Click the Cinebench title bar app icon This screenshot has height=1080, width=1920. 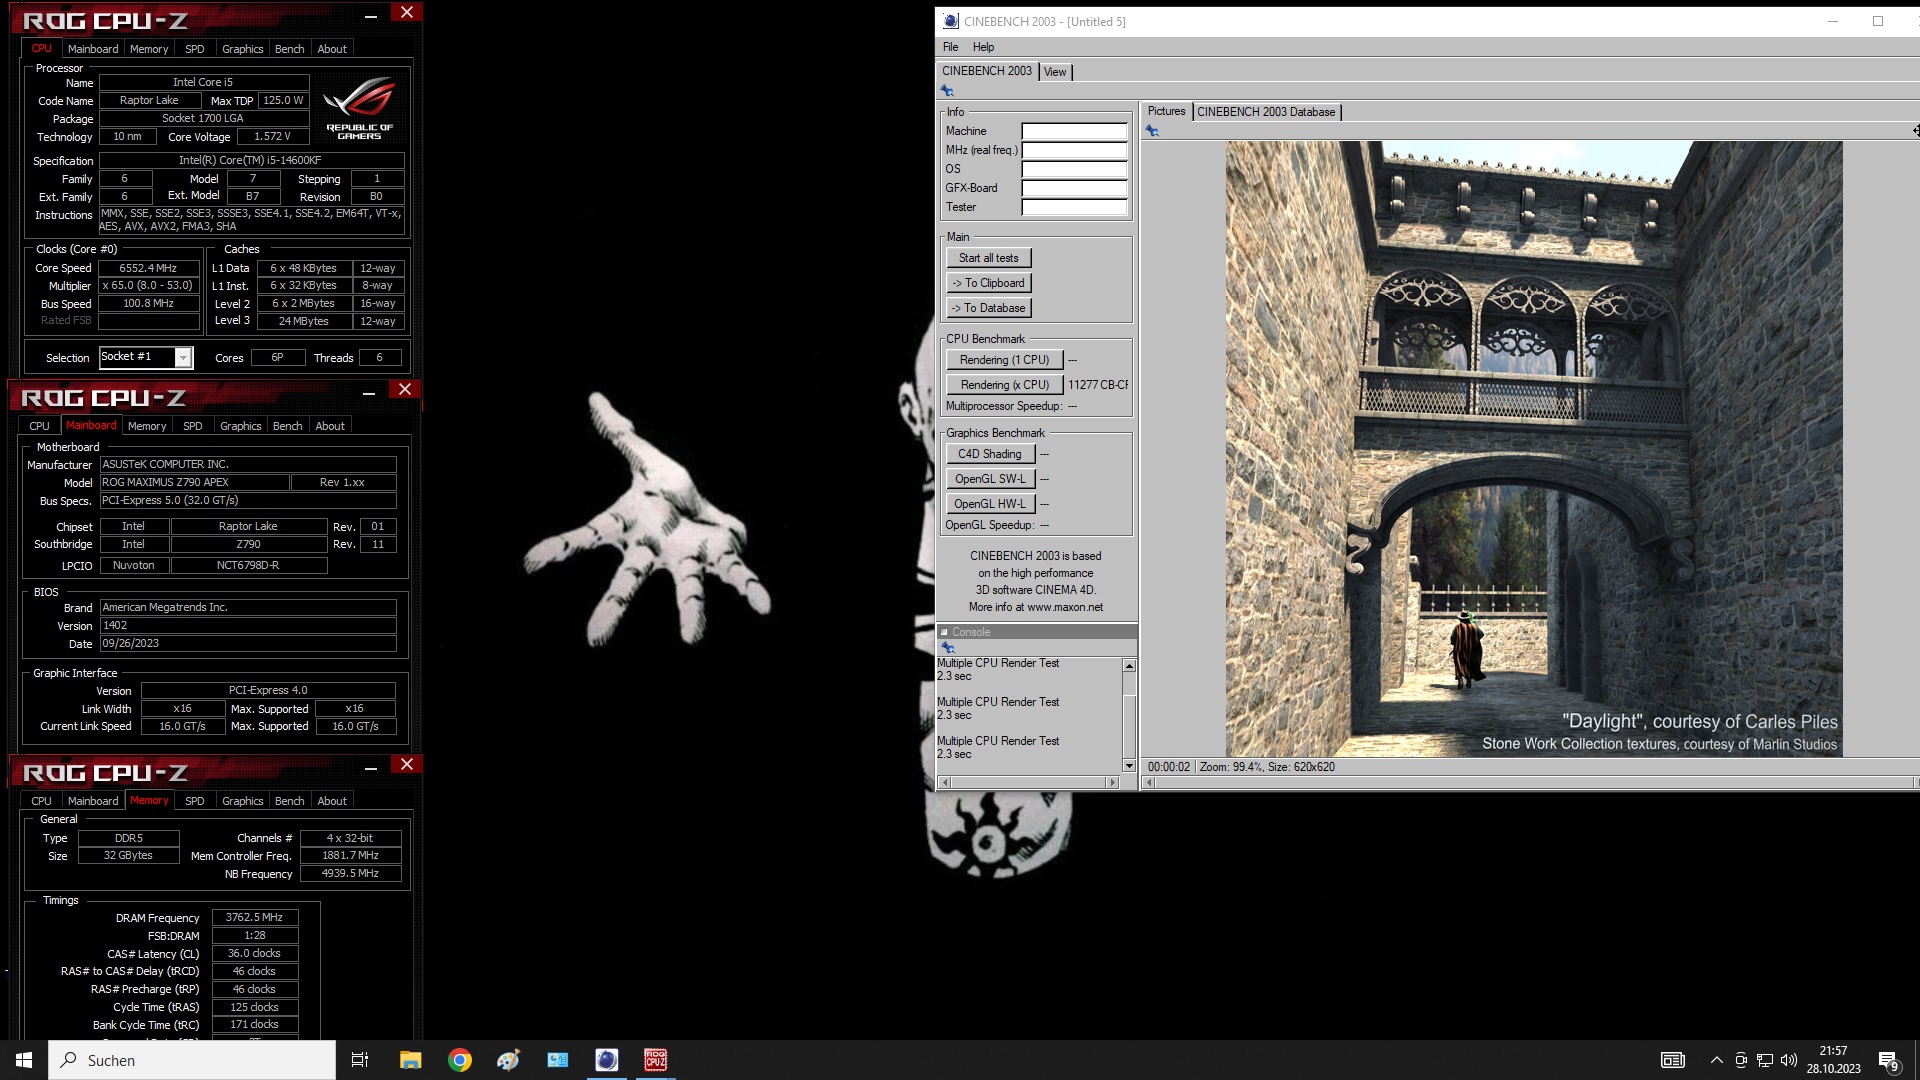pos(951,21)
